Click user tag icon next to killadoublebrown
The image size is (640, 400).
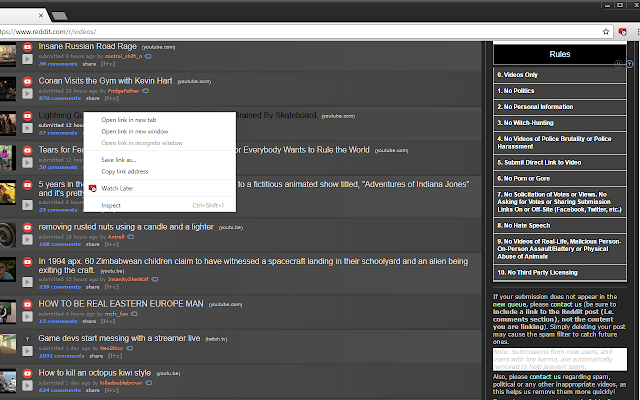(x=149, y=383)
